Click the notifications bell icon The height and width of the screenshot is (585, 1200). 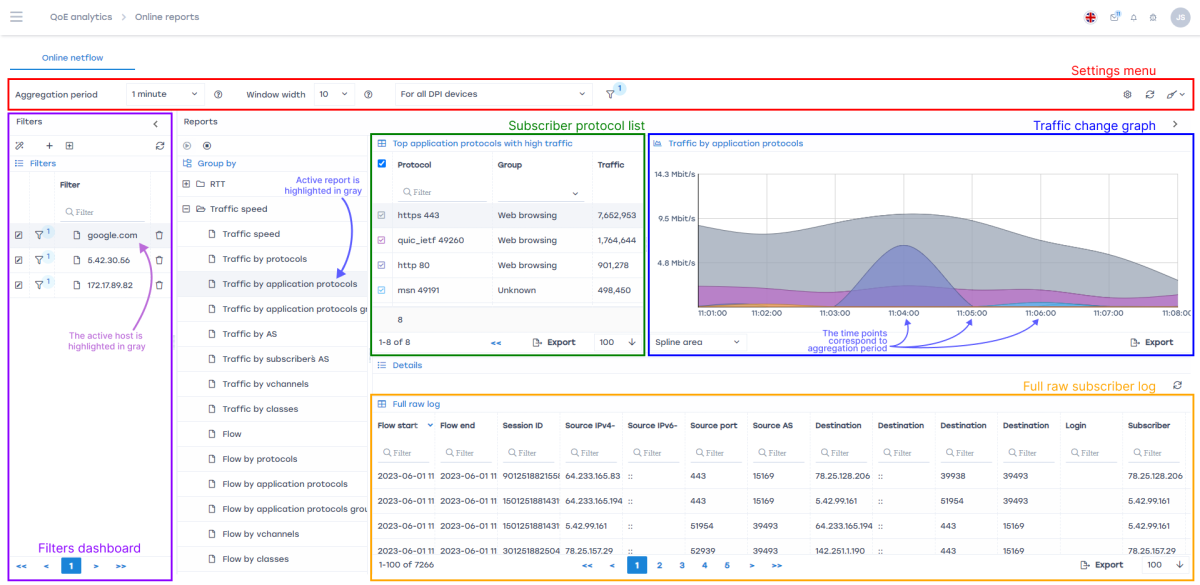1134,17
